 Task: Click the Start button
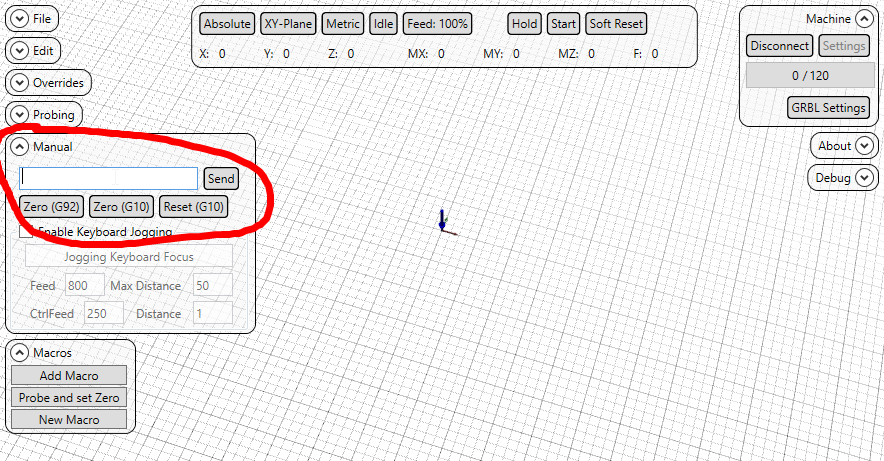pos(563,24)
